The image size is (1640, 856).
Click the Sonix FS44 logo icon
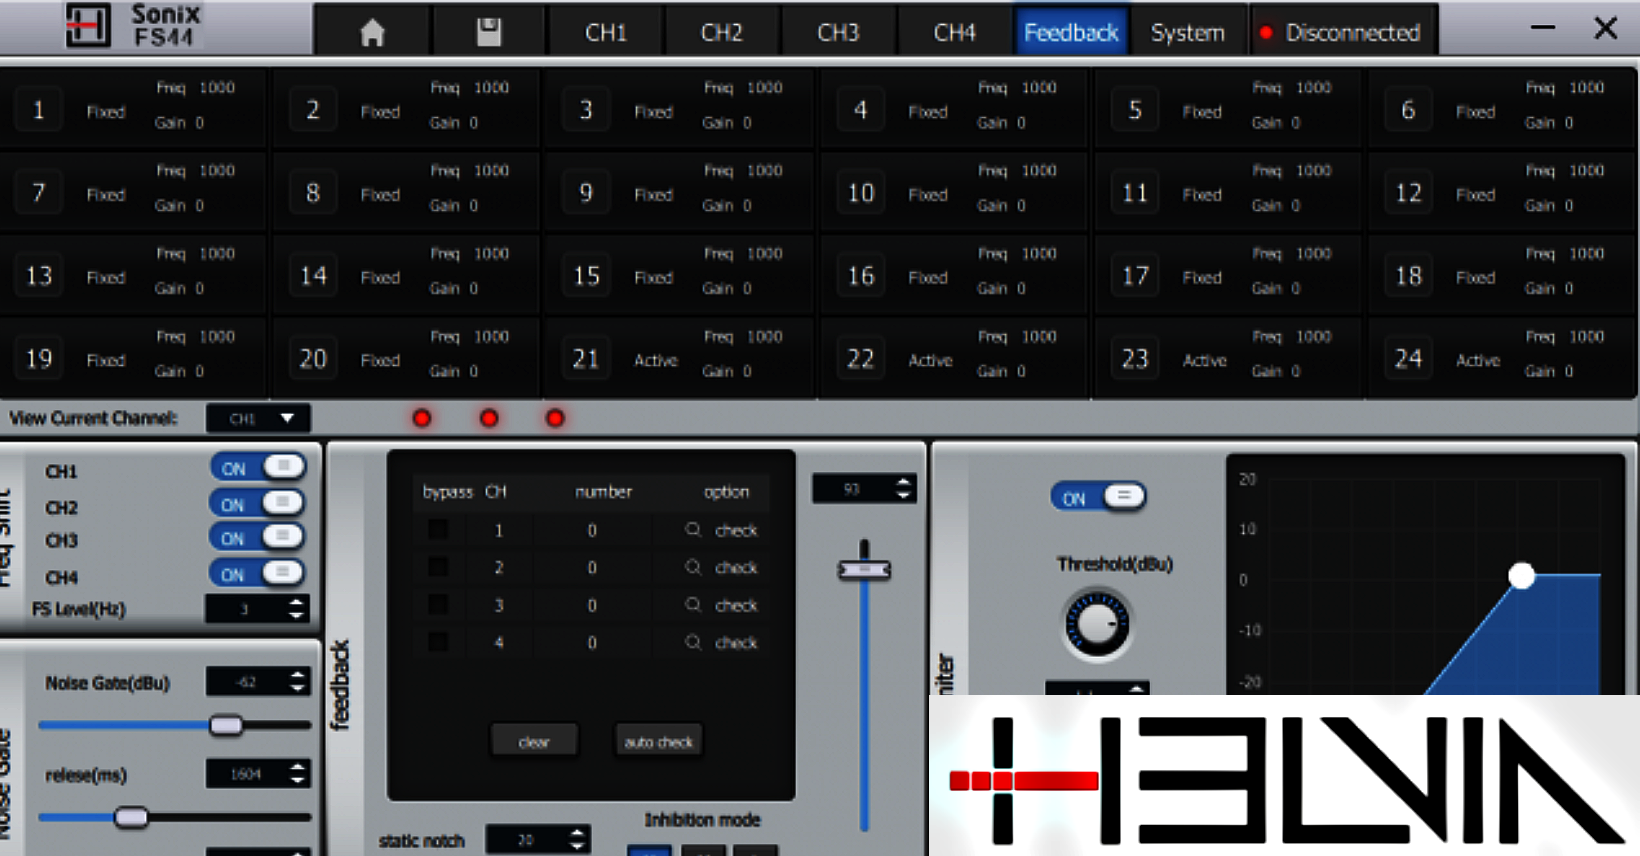click(x=88, y=25)
